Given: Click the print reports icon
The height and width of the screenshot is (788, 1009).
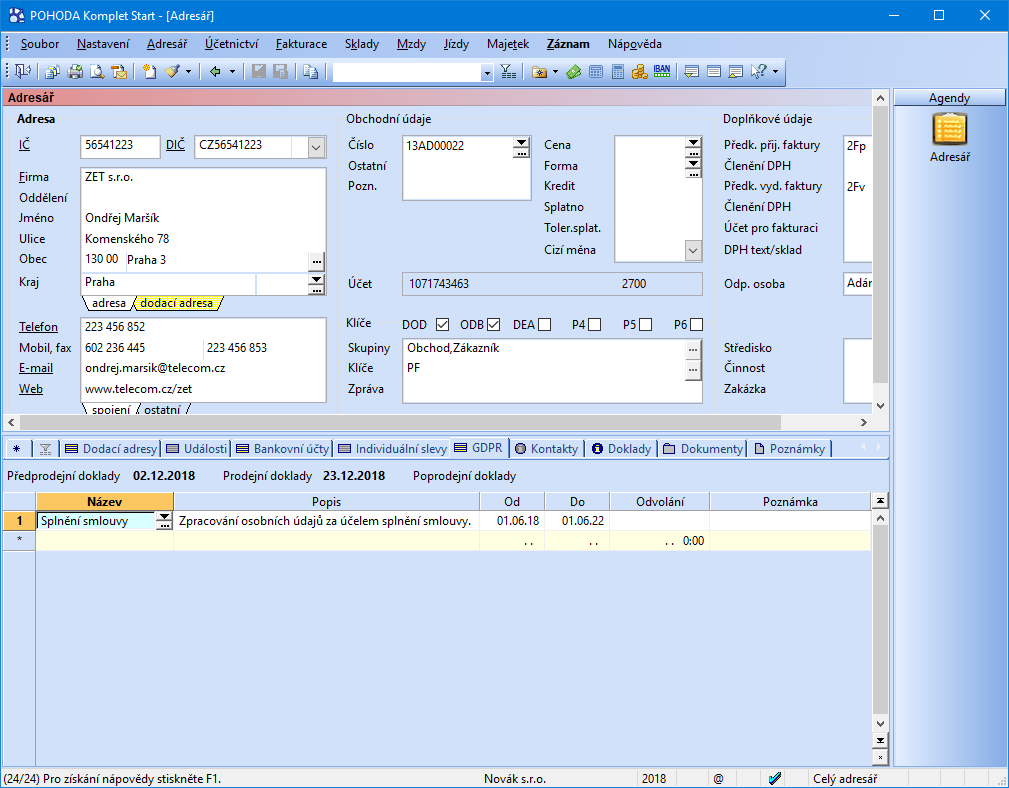Looking at the screenshot, I should [x=52, y=71].
